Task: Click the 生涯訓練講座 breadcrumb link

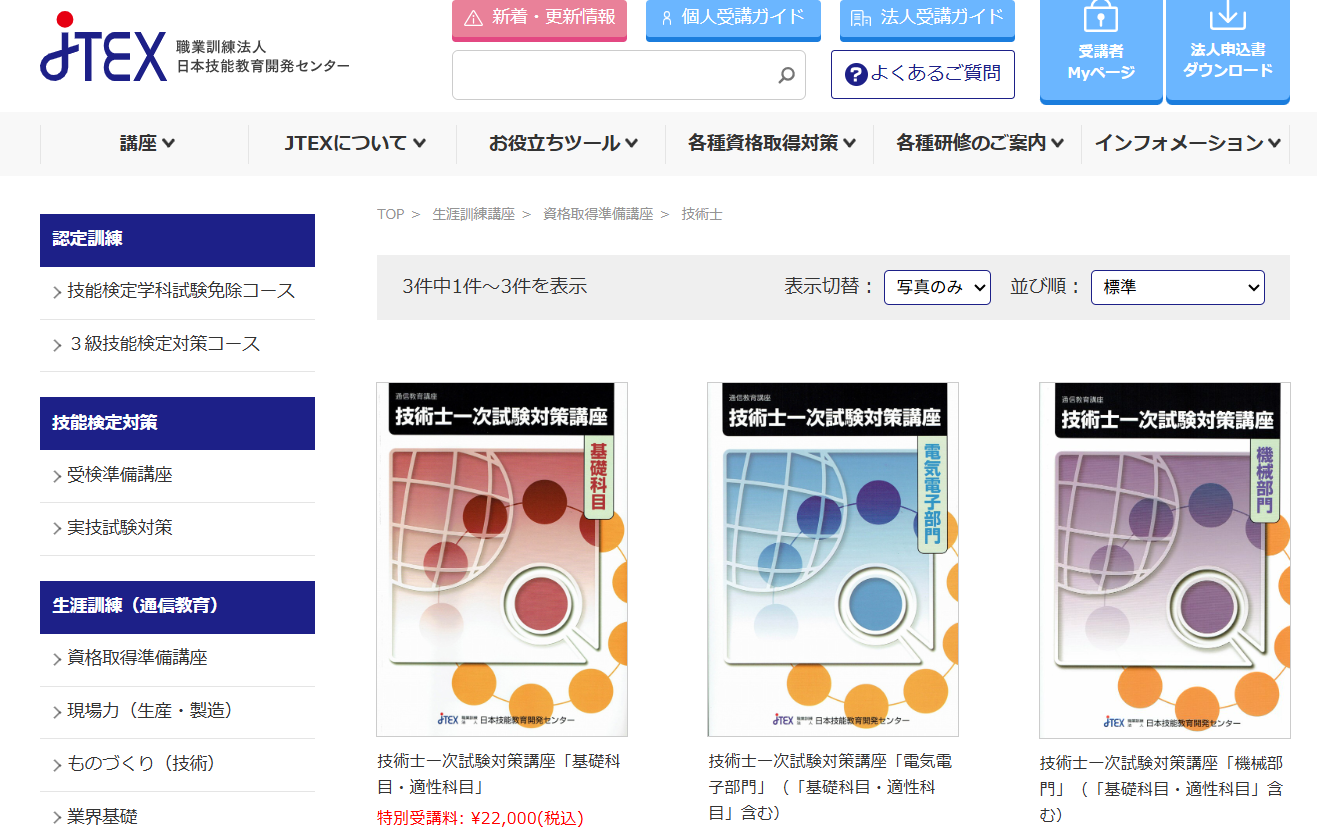Action: [473, 214]
